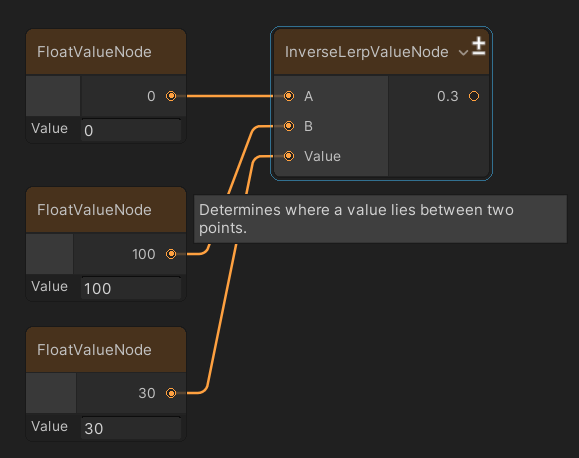Select input port B on InverseLerpValueNode
Screen dimensions: 579x458
[x=289, y=126]
